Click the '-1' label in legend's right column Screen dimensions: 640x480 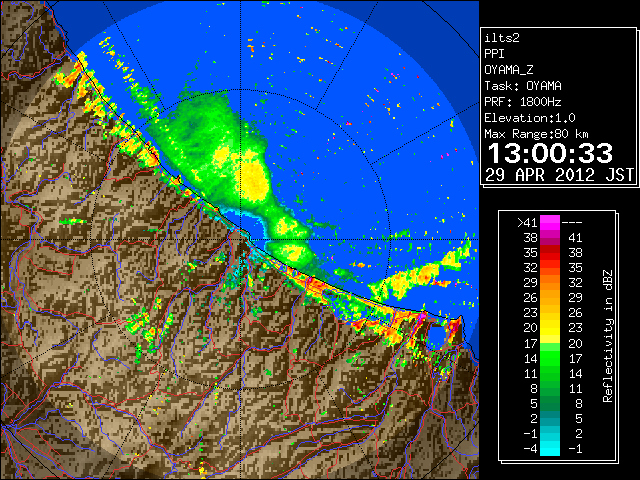(x=575, y=448)
